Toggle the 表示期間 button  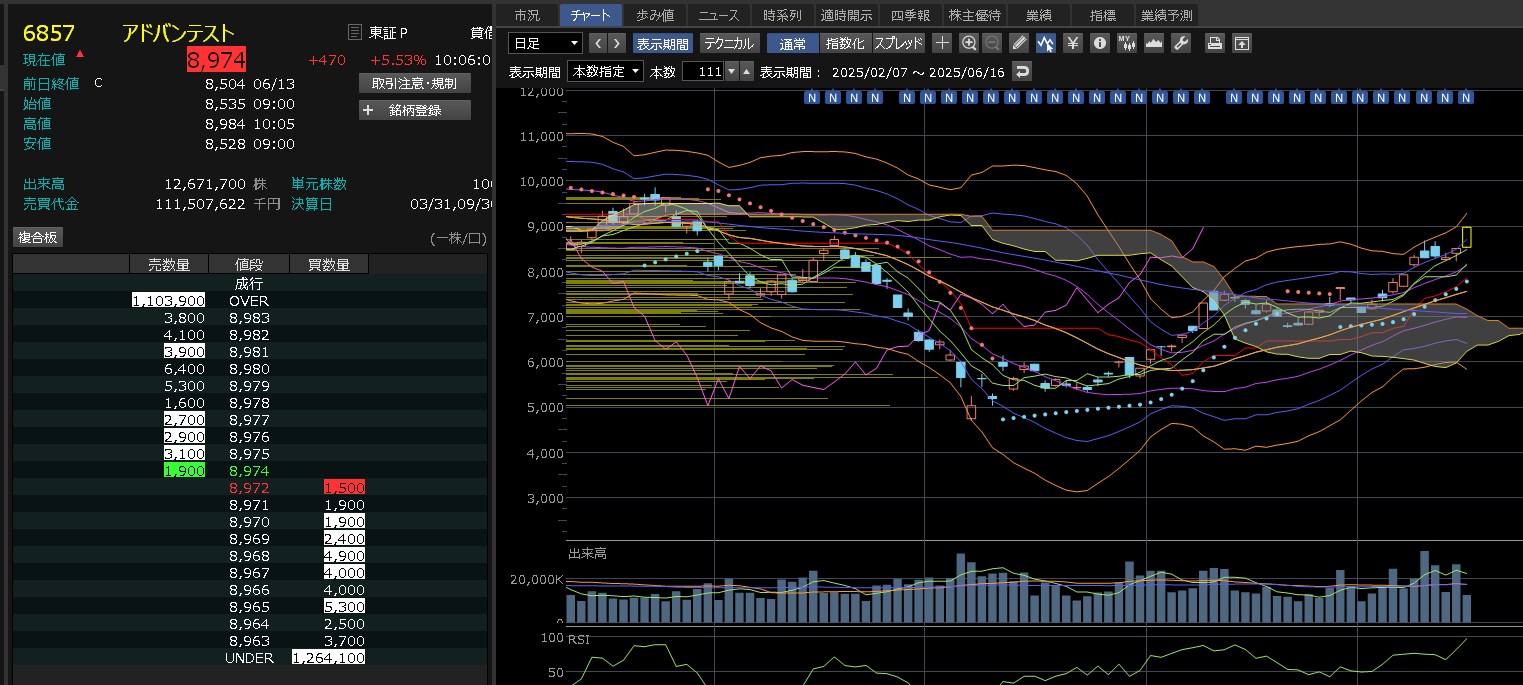pyautogui.click(x=663, y=43)
